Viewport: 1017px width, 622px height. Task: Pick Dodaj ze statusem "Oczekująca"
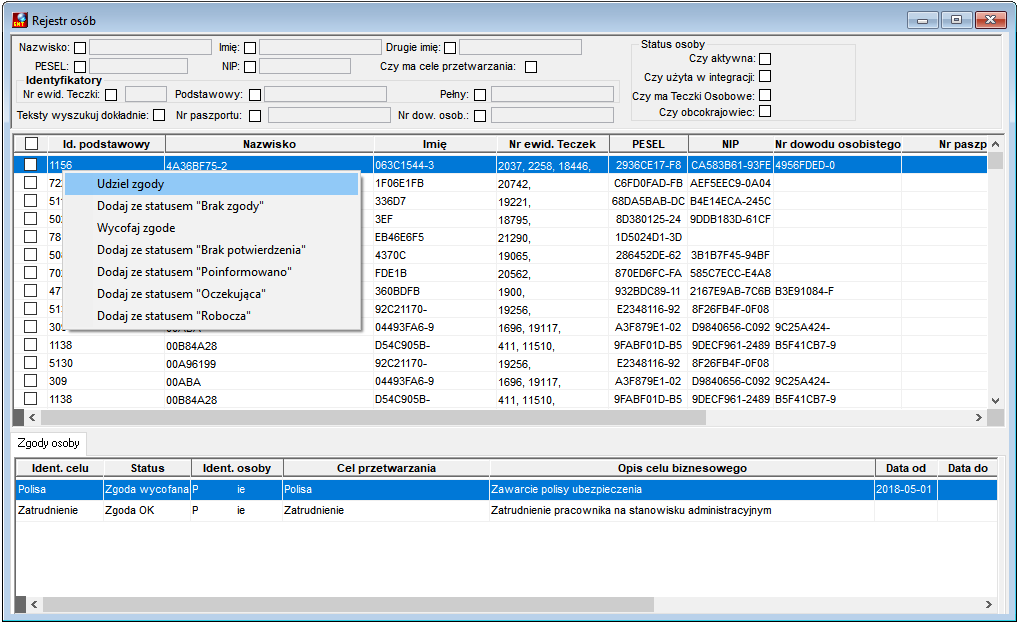tap(211, 294)
